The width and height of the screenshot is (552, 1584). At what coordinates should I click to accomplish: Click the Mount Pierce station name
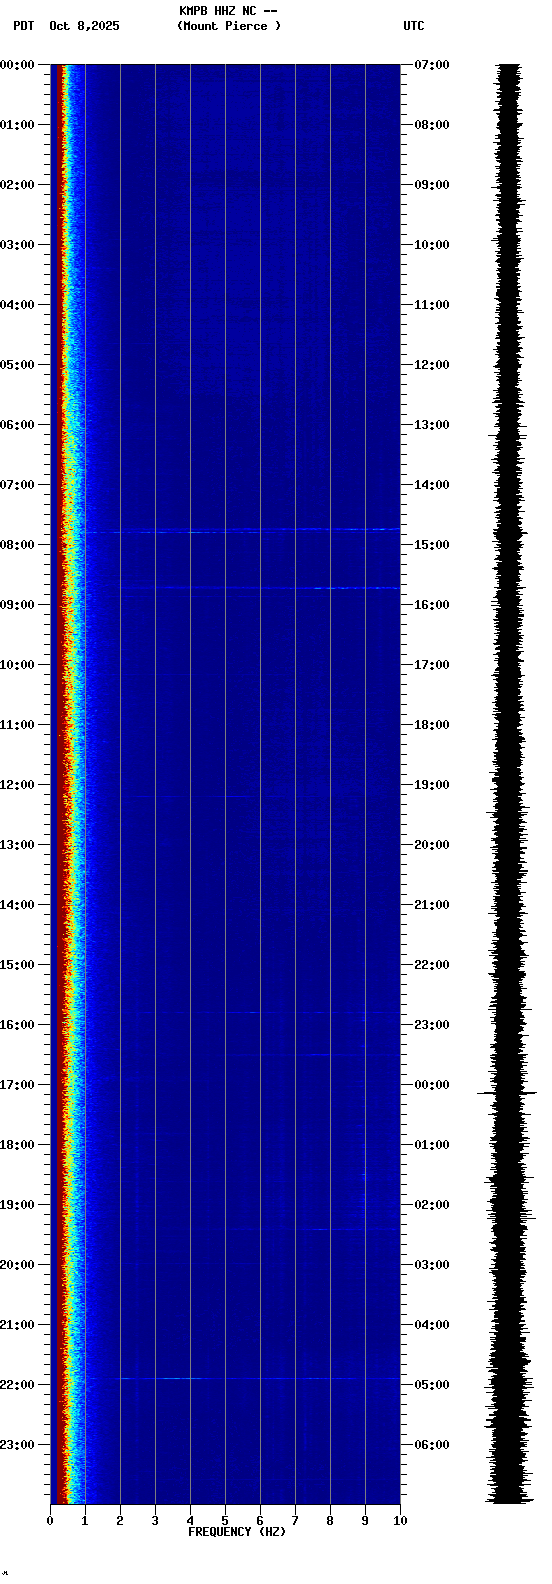(229, 26)
